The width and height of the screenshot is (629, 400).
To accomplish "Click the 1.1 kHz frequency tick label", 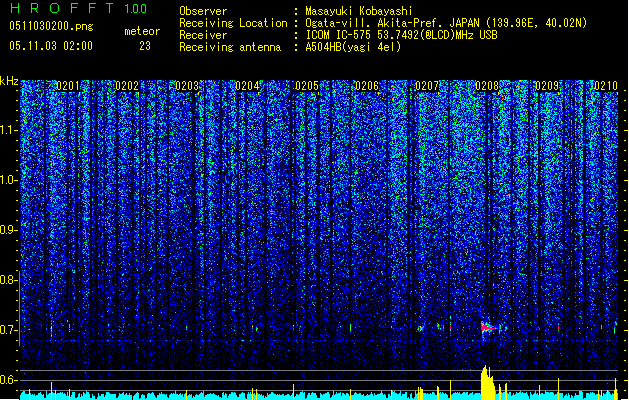I will [9, 130].
